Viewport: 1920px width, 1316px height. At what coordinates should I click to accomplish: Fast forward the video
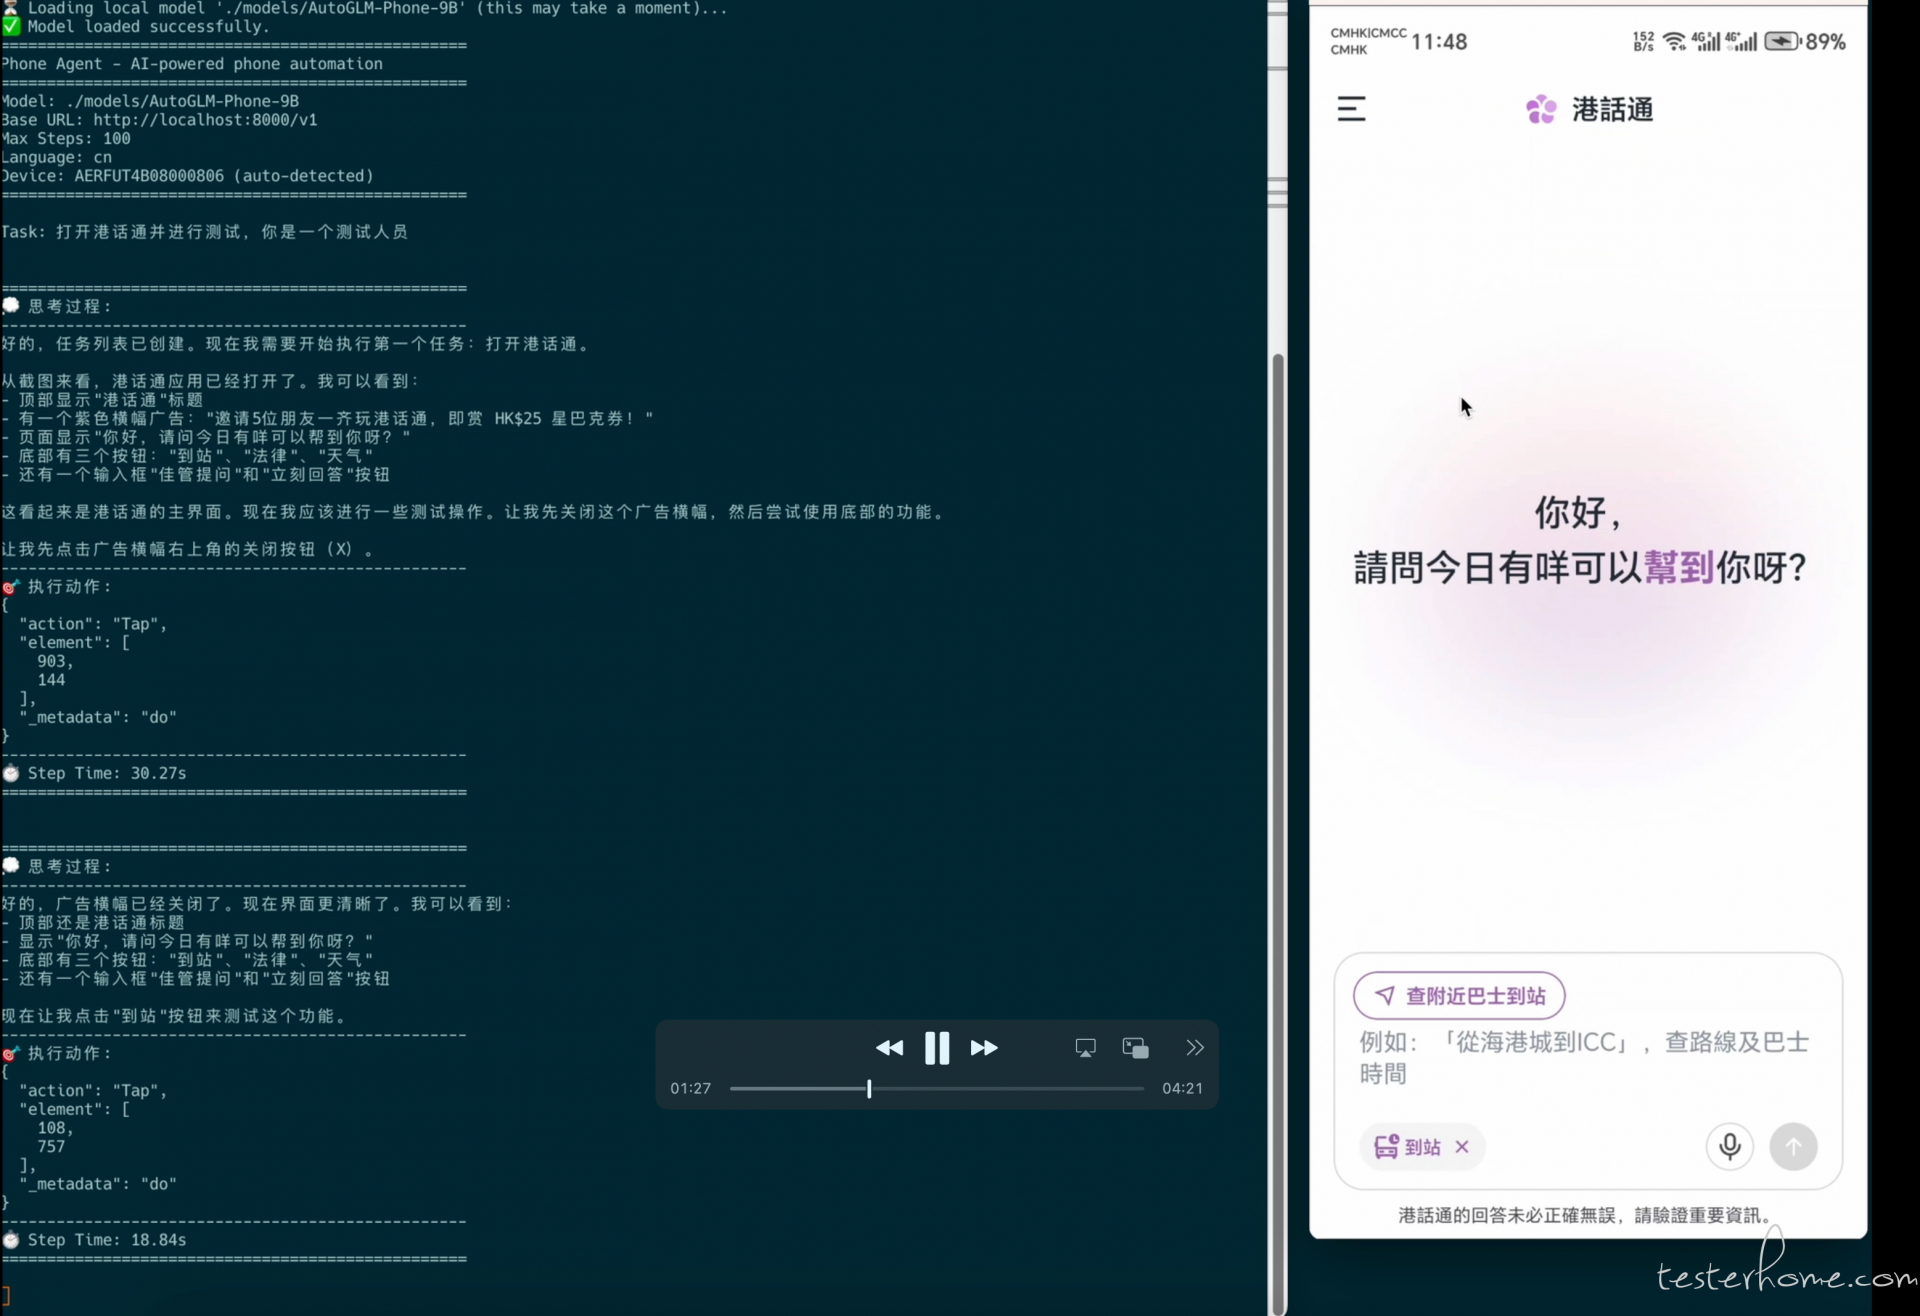(984, 1048)
